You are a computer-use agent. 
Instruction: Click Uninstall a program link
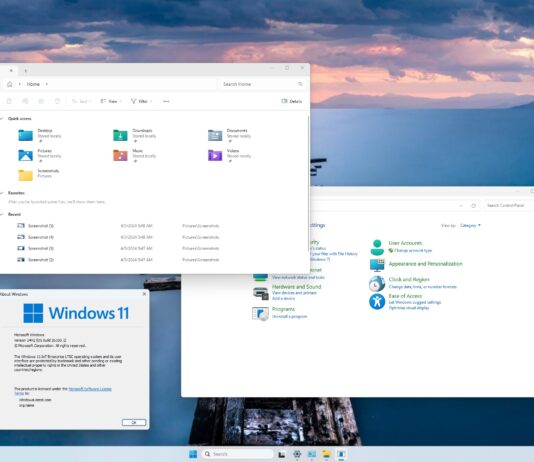pos(289,317)
